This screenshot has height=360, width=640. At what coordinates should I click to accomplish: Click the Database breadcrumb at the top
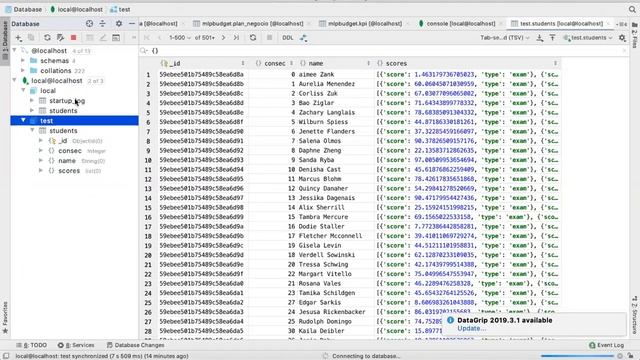click(x=24, y=9)
